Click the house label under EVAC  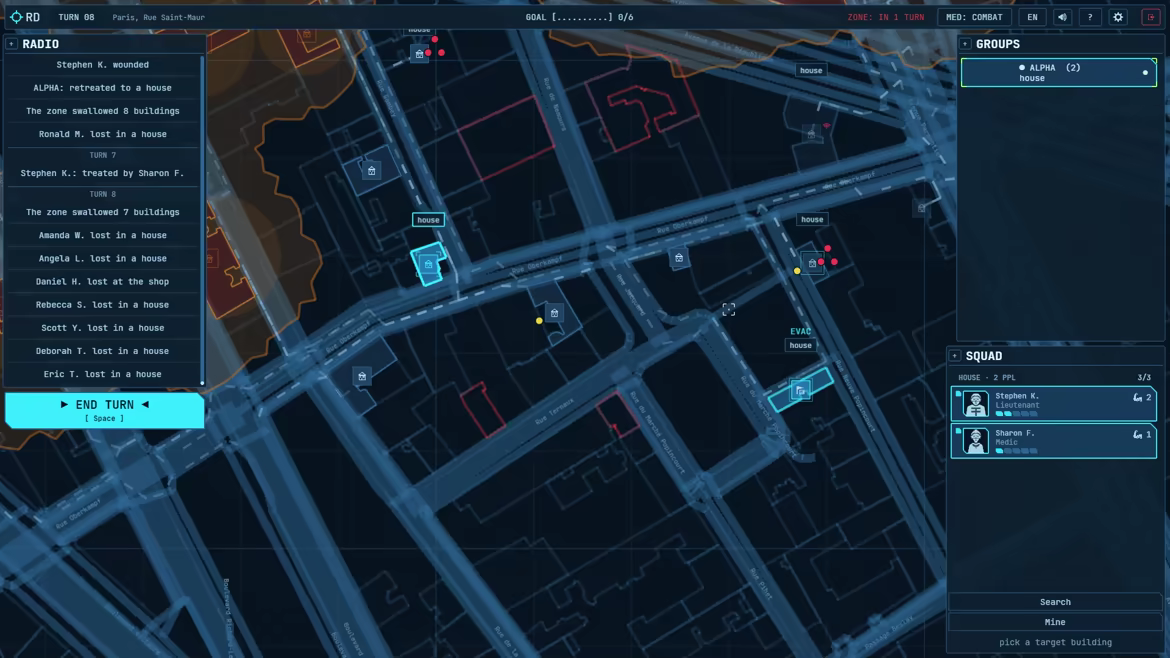pyautogui.click(x=801, y=345)
